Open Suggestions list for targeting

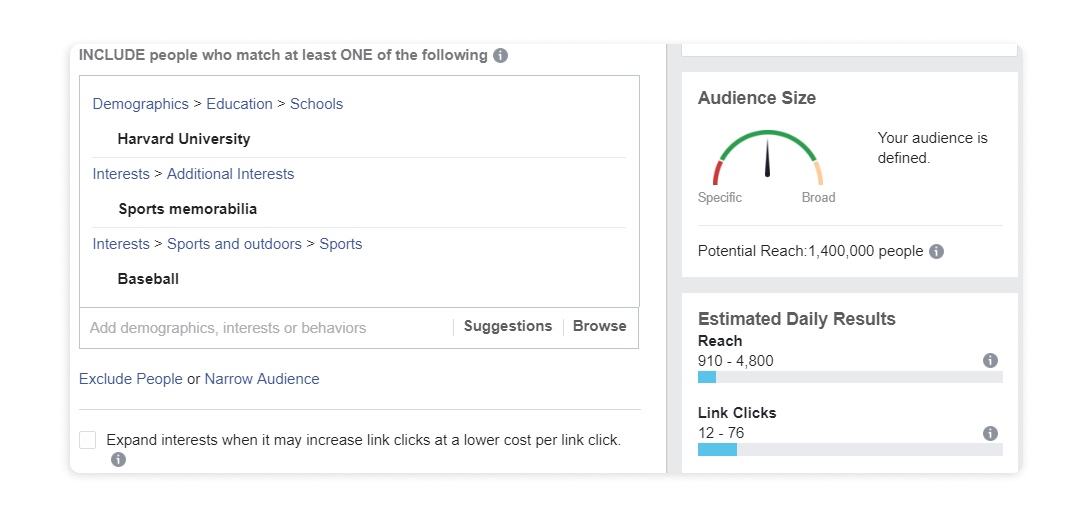[508, 326]
